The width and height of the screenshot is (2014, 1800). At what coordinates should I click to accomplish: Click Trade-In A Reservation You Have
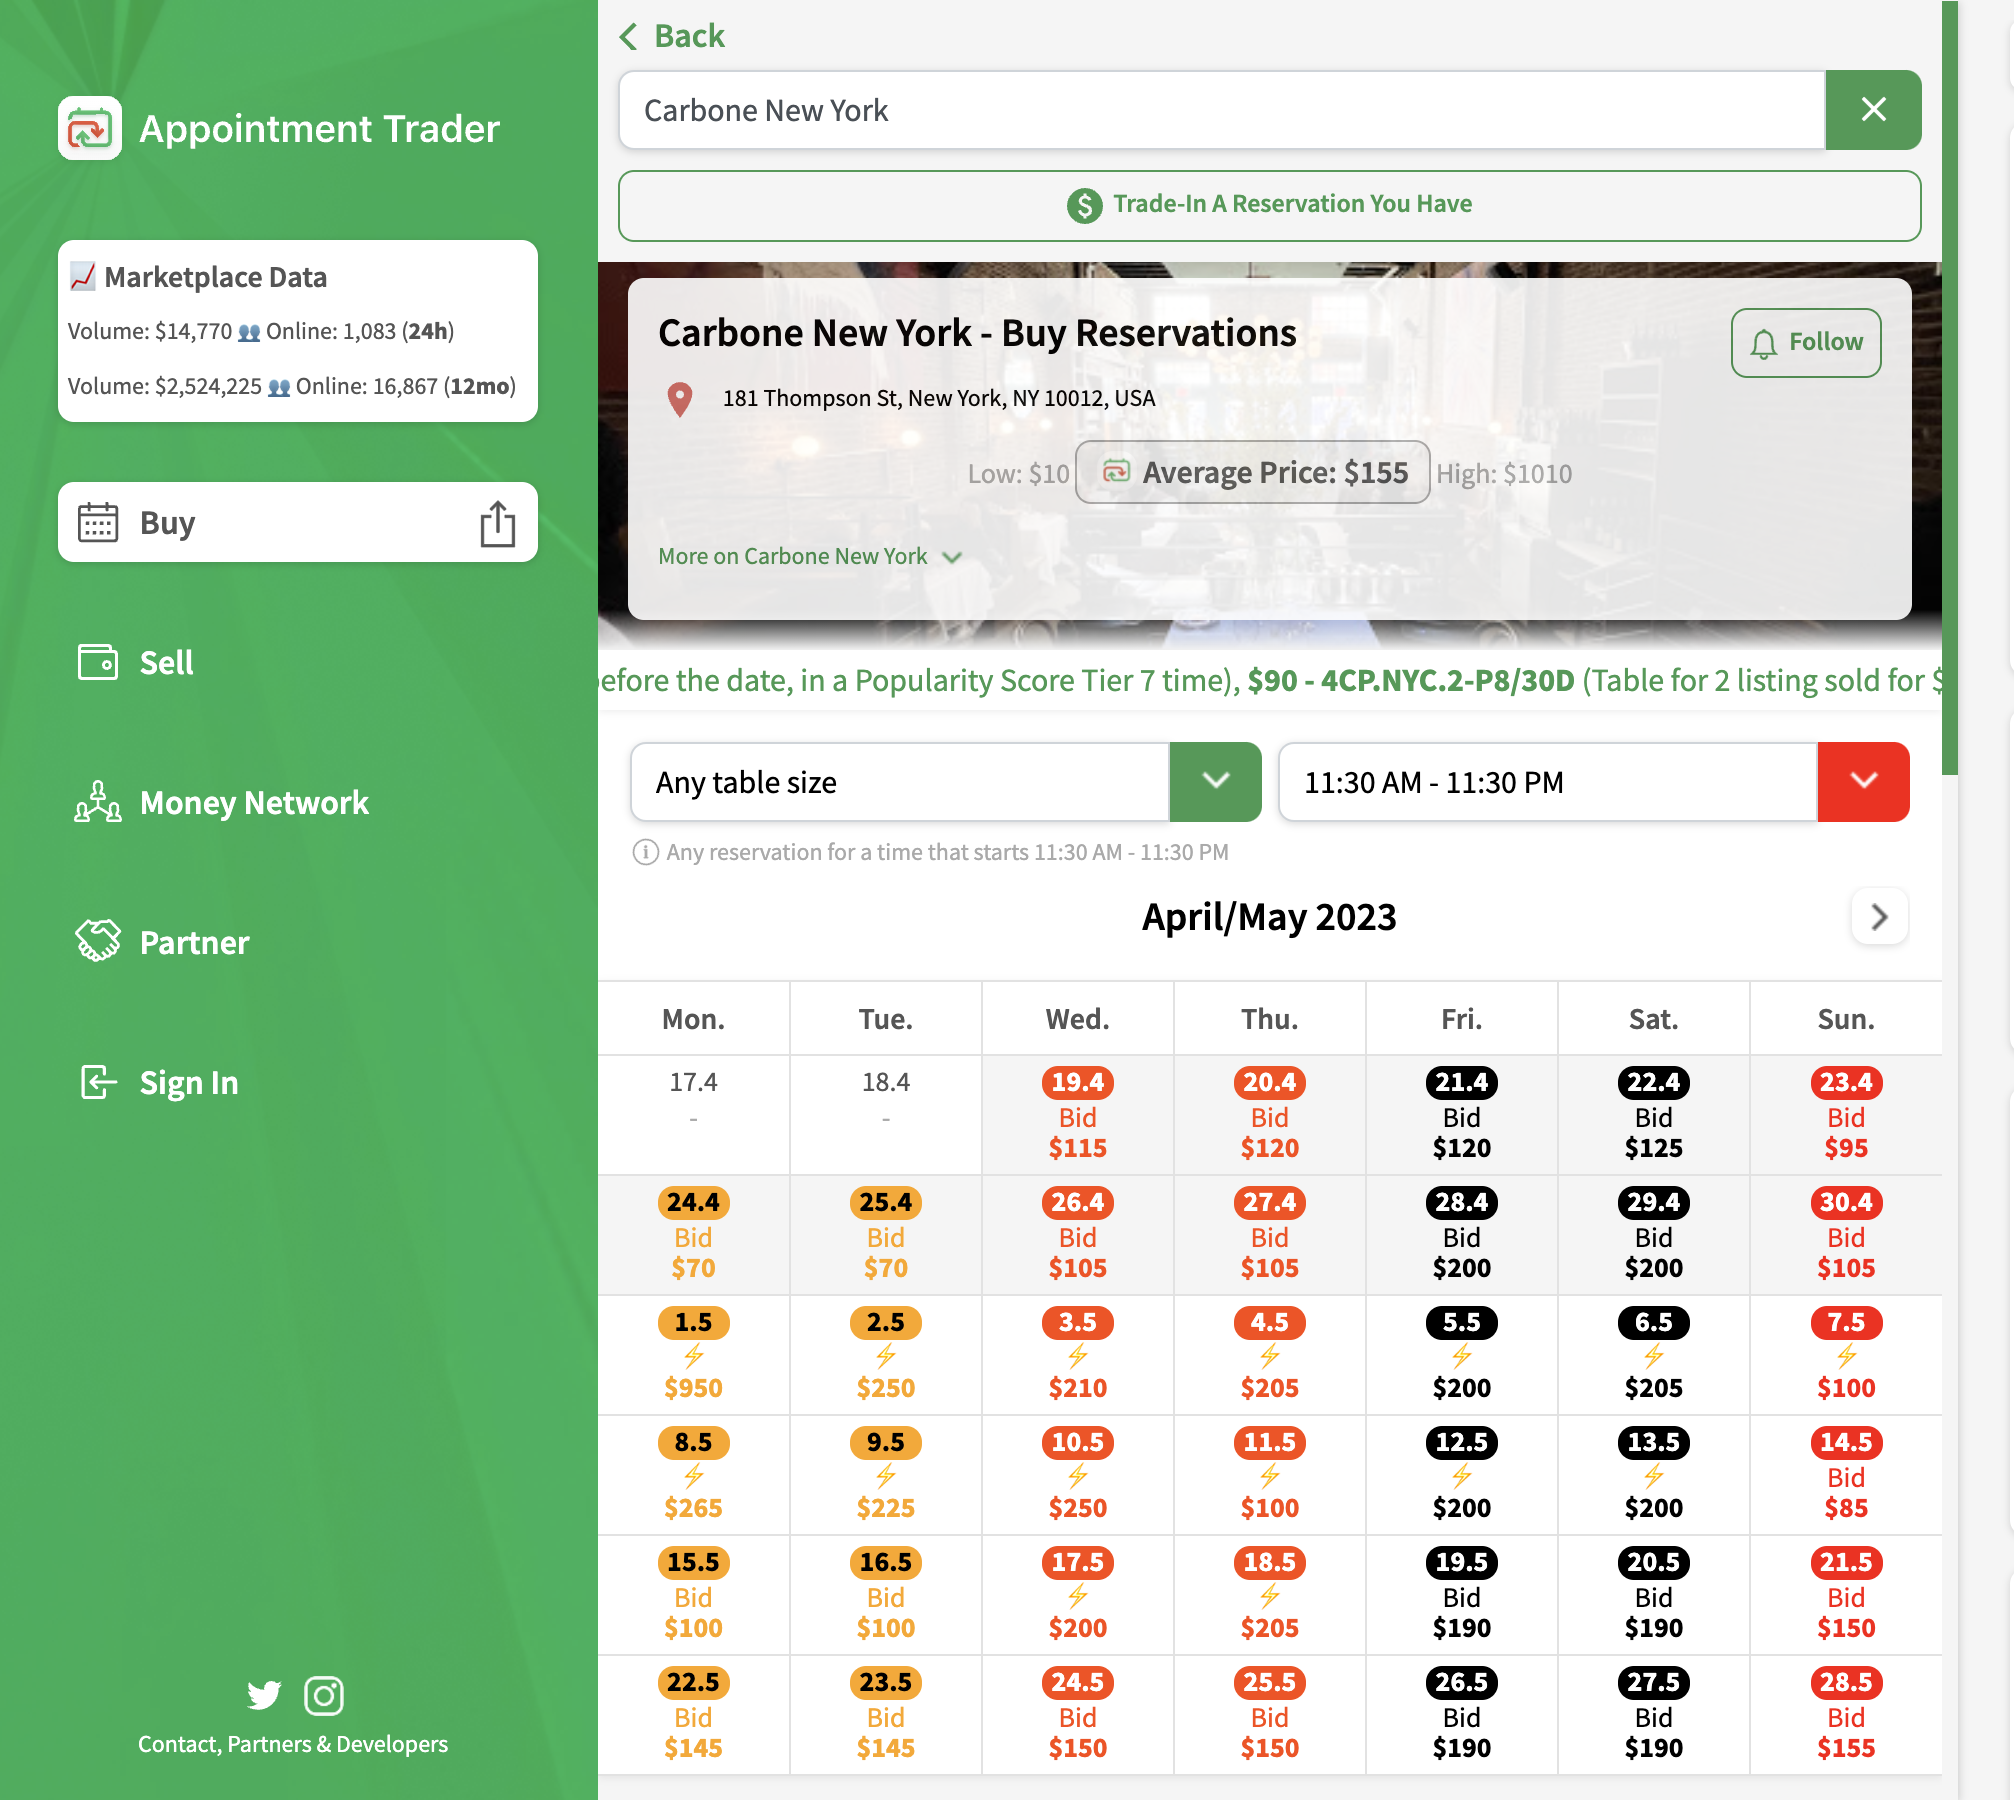[1269, 205]
